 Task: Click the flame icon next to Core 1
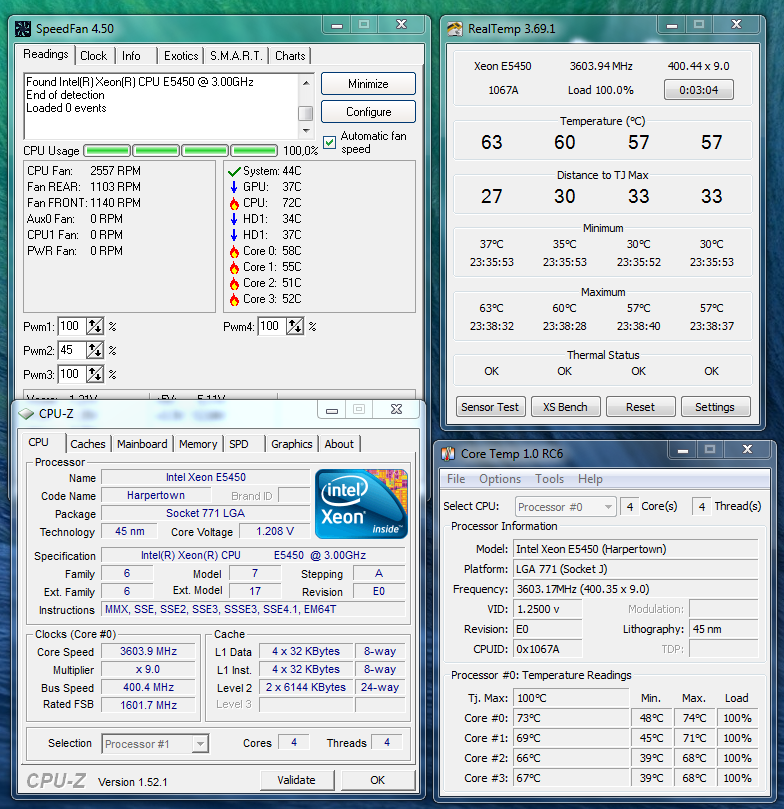234,267
